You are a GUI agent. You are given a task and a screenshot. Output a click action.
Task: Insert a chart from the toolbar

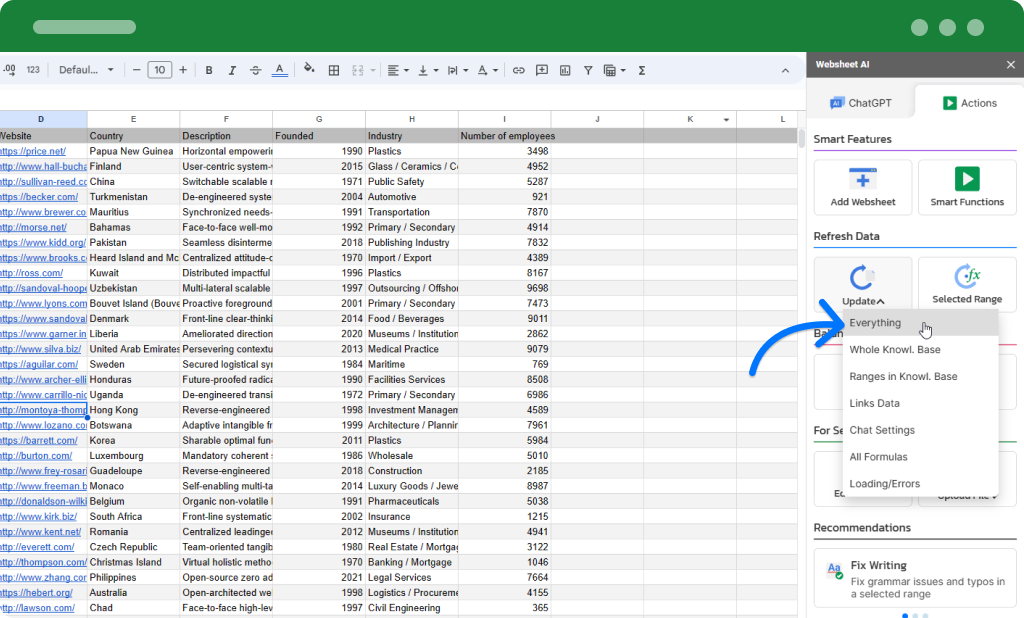(x=565, y=70)
